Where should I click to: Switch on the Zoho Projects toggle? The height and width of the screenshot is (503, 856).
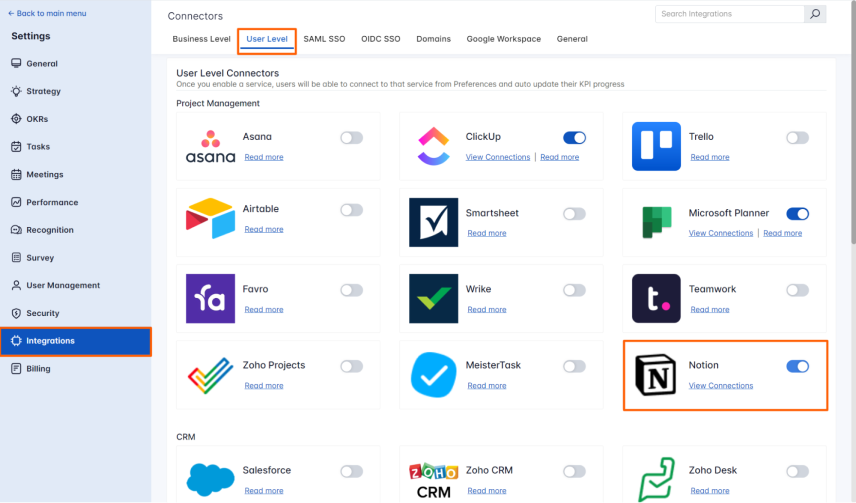pos(352,366)
